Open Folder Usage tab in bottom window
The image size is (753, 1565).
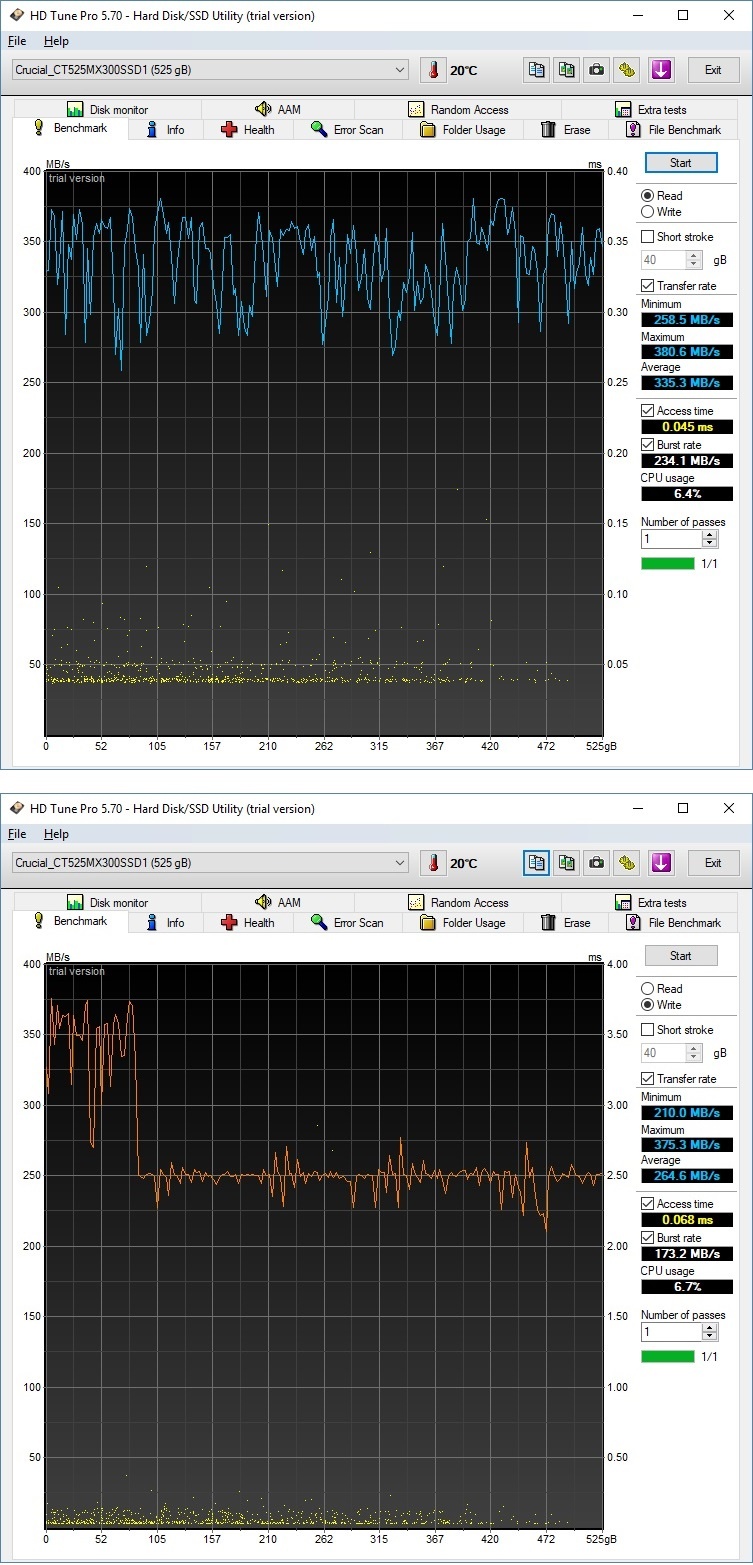click(x=463, y=923)
